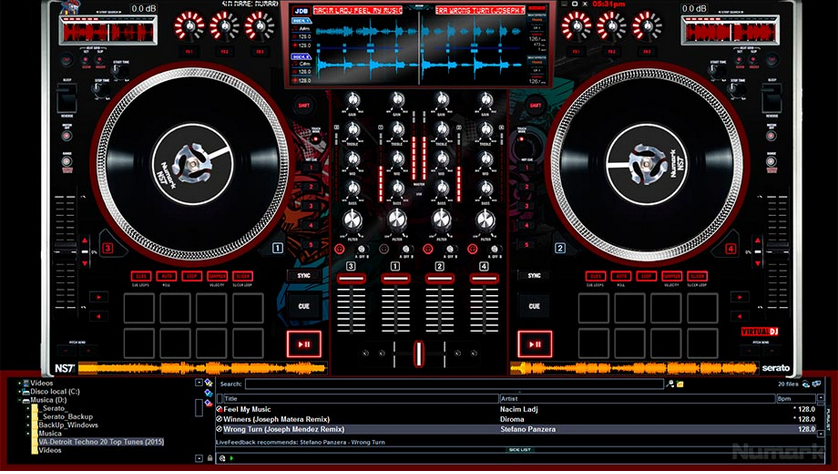The image size is (838, 474).
Task: Hit the left deck CUE button
Action: 304,306
